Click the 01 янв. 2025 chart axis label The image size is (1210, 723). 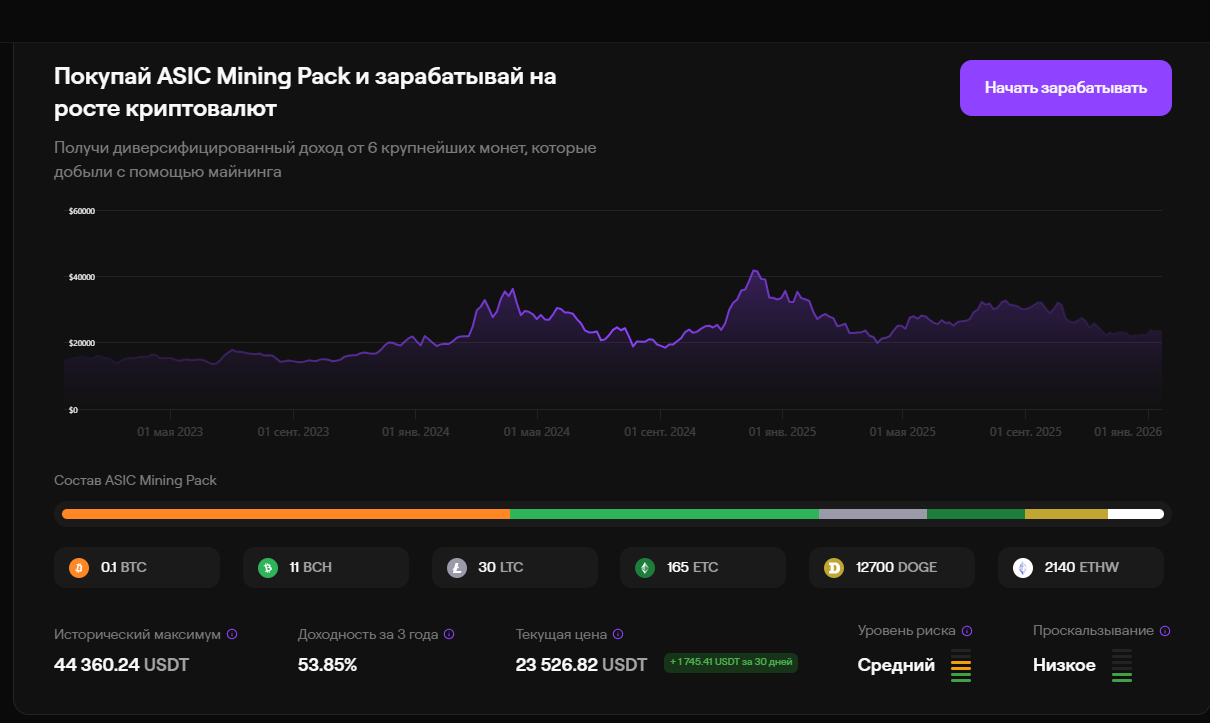pyautogui.click(x=783, y=432)
